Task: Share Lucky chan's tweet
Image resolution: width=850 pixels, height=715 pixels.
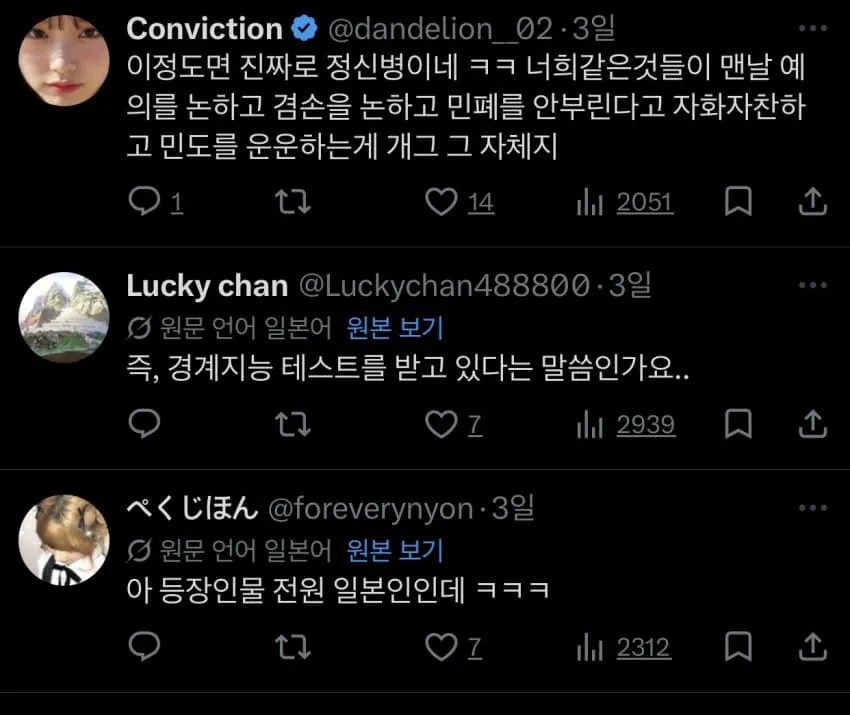Action: point(813,425)
